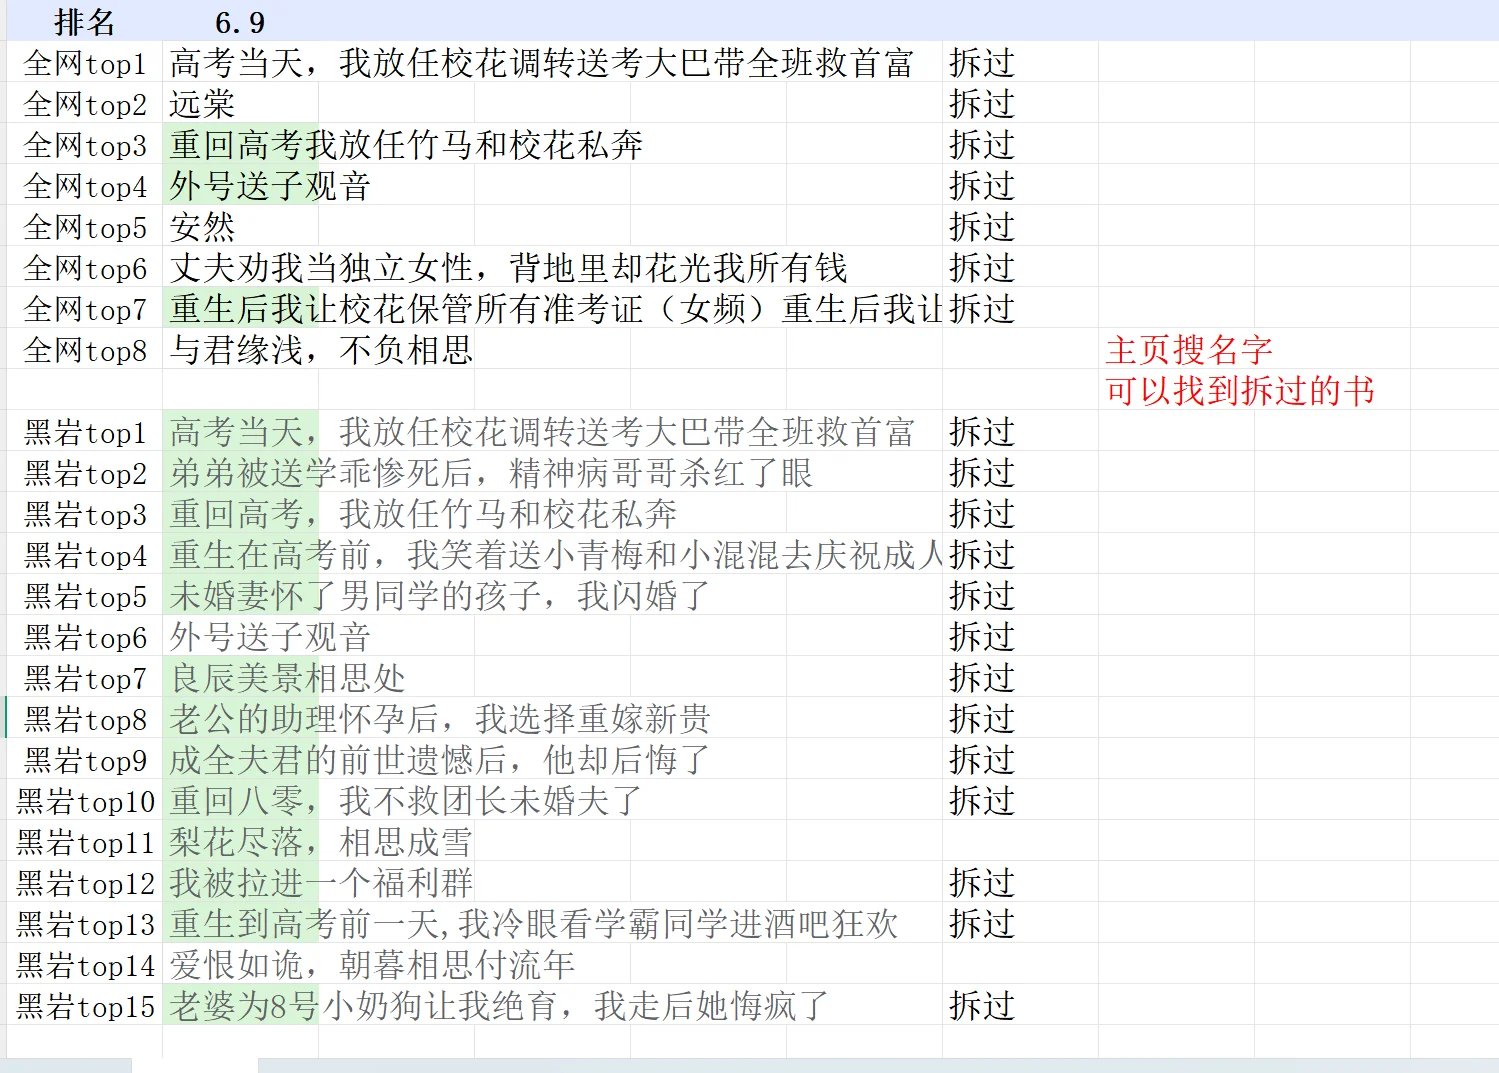This screenshot has width=1499, height=1073.
Task: Click the row label 黑岩top1
Action: point(84,432)
